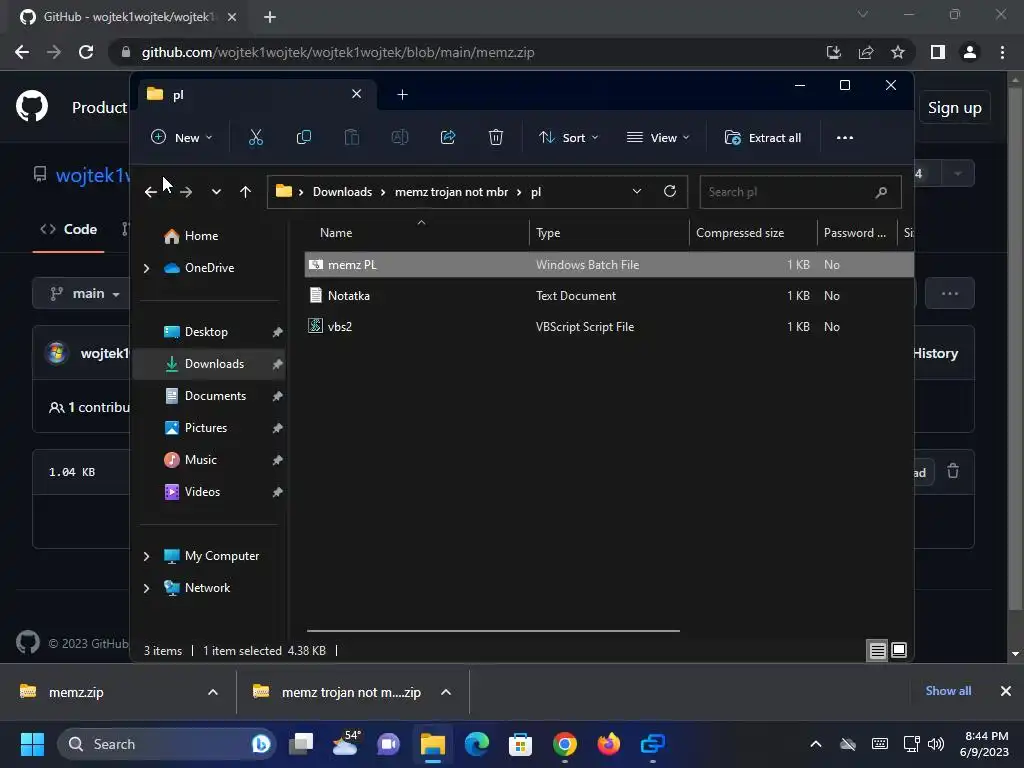Click the GitHub logo in page header

[32, 107]
